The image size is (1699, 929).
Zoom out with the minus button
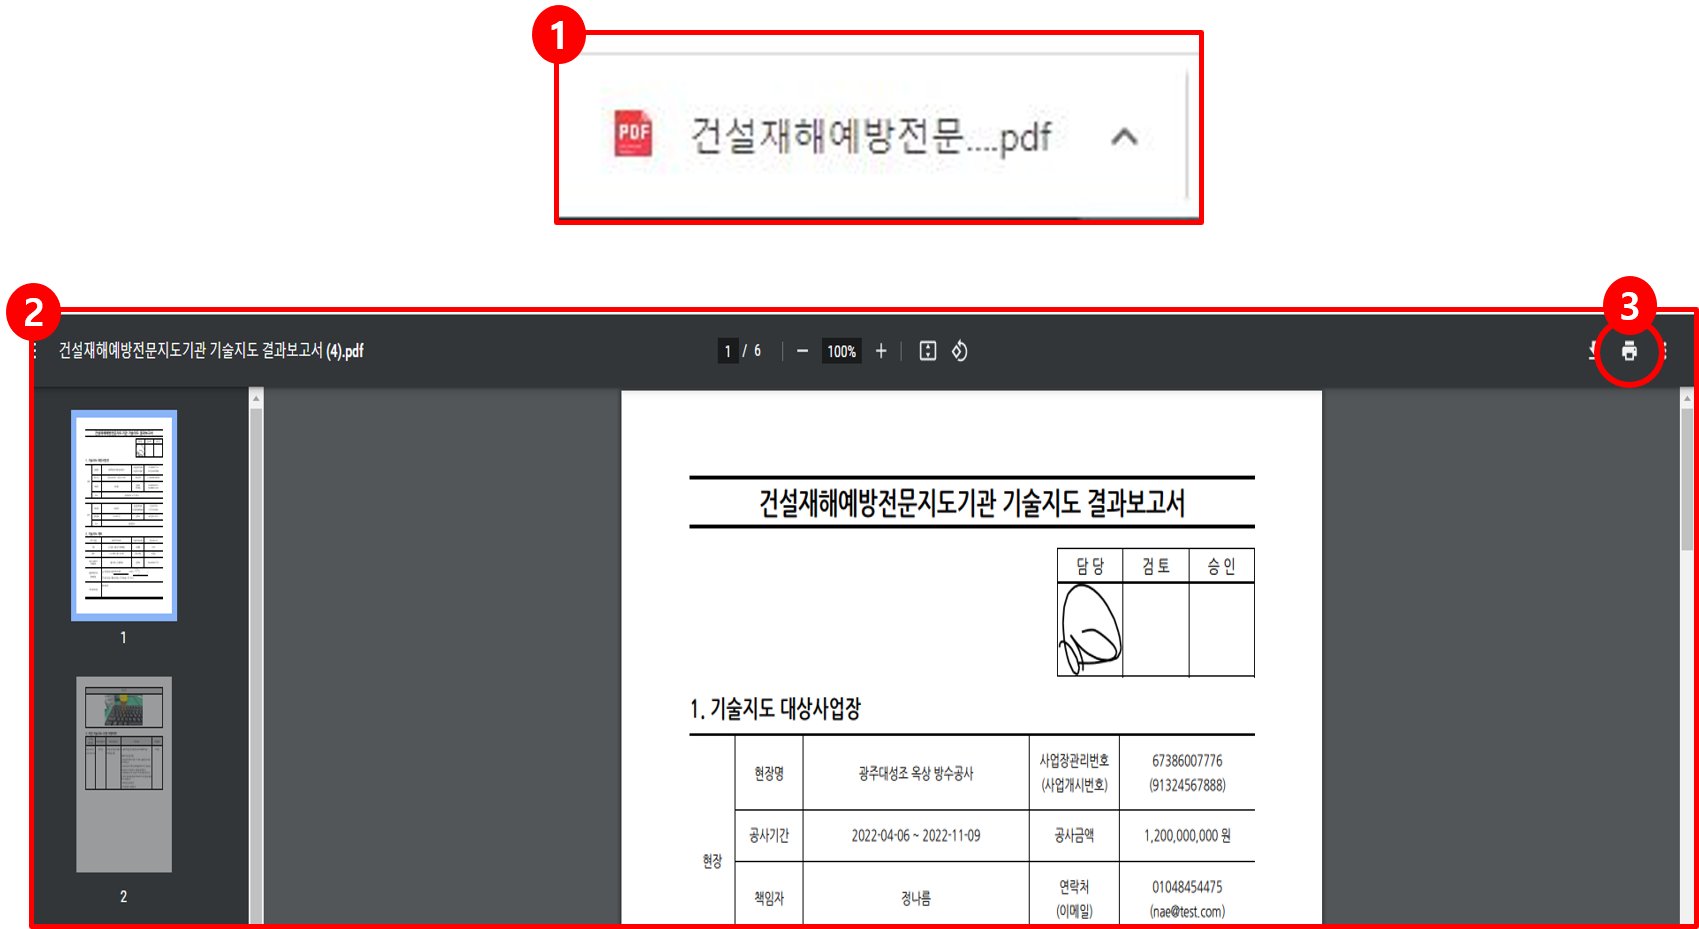(802, 351)
